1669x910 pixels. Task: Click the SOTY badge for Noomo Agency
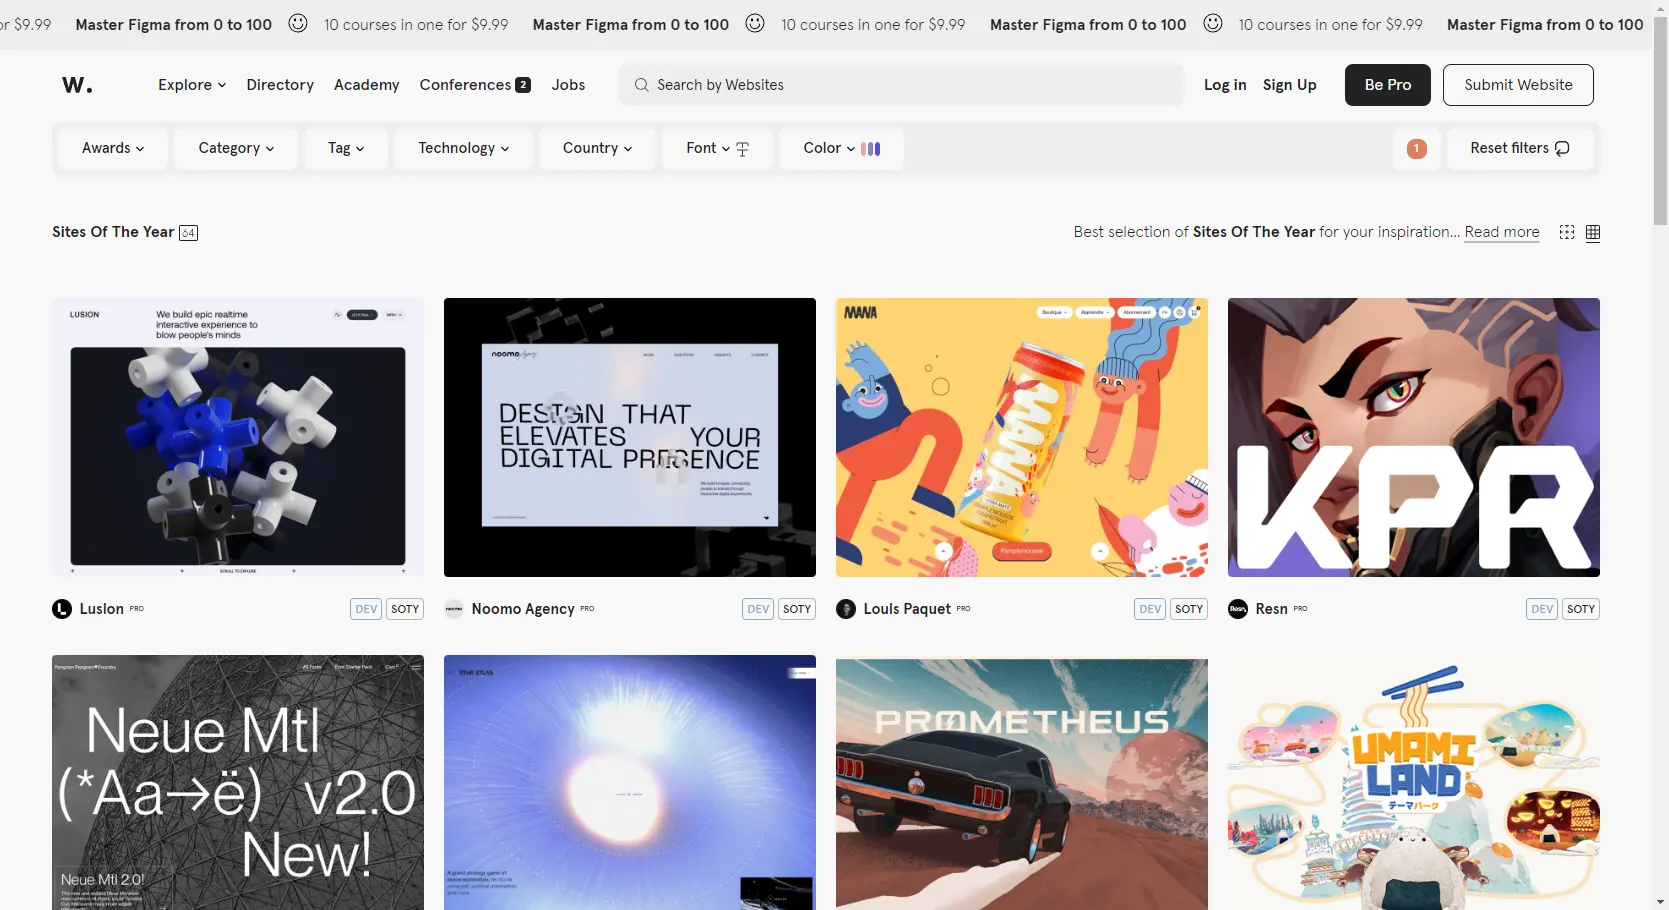[x=797, y=609]
